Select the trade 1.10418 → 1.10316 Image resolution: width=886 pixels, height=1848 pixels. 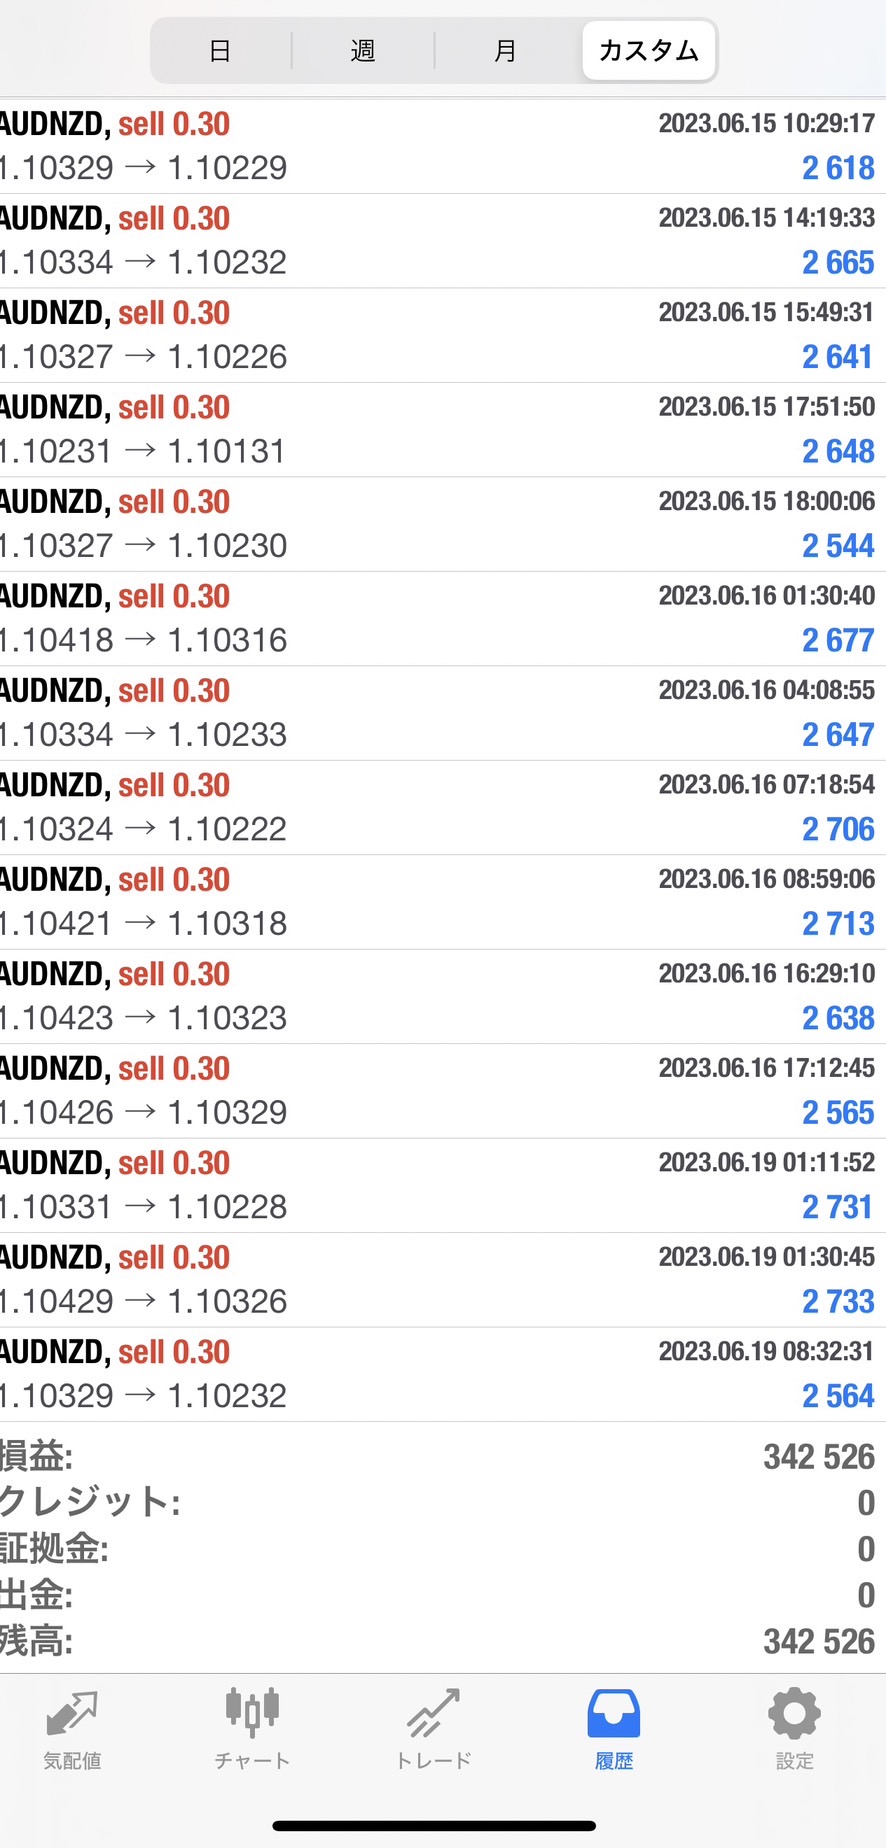[443, 619]
